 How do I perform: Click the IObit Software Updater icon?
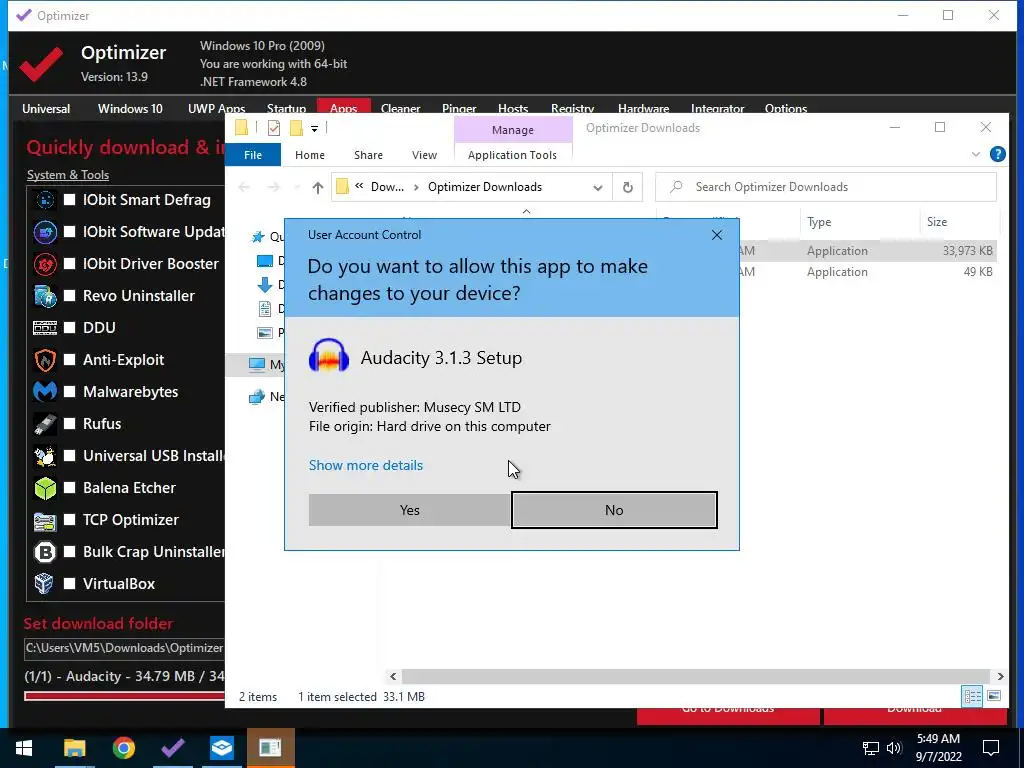45,232
